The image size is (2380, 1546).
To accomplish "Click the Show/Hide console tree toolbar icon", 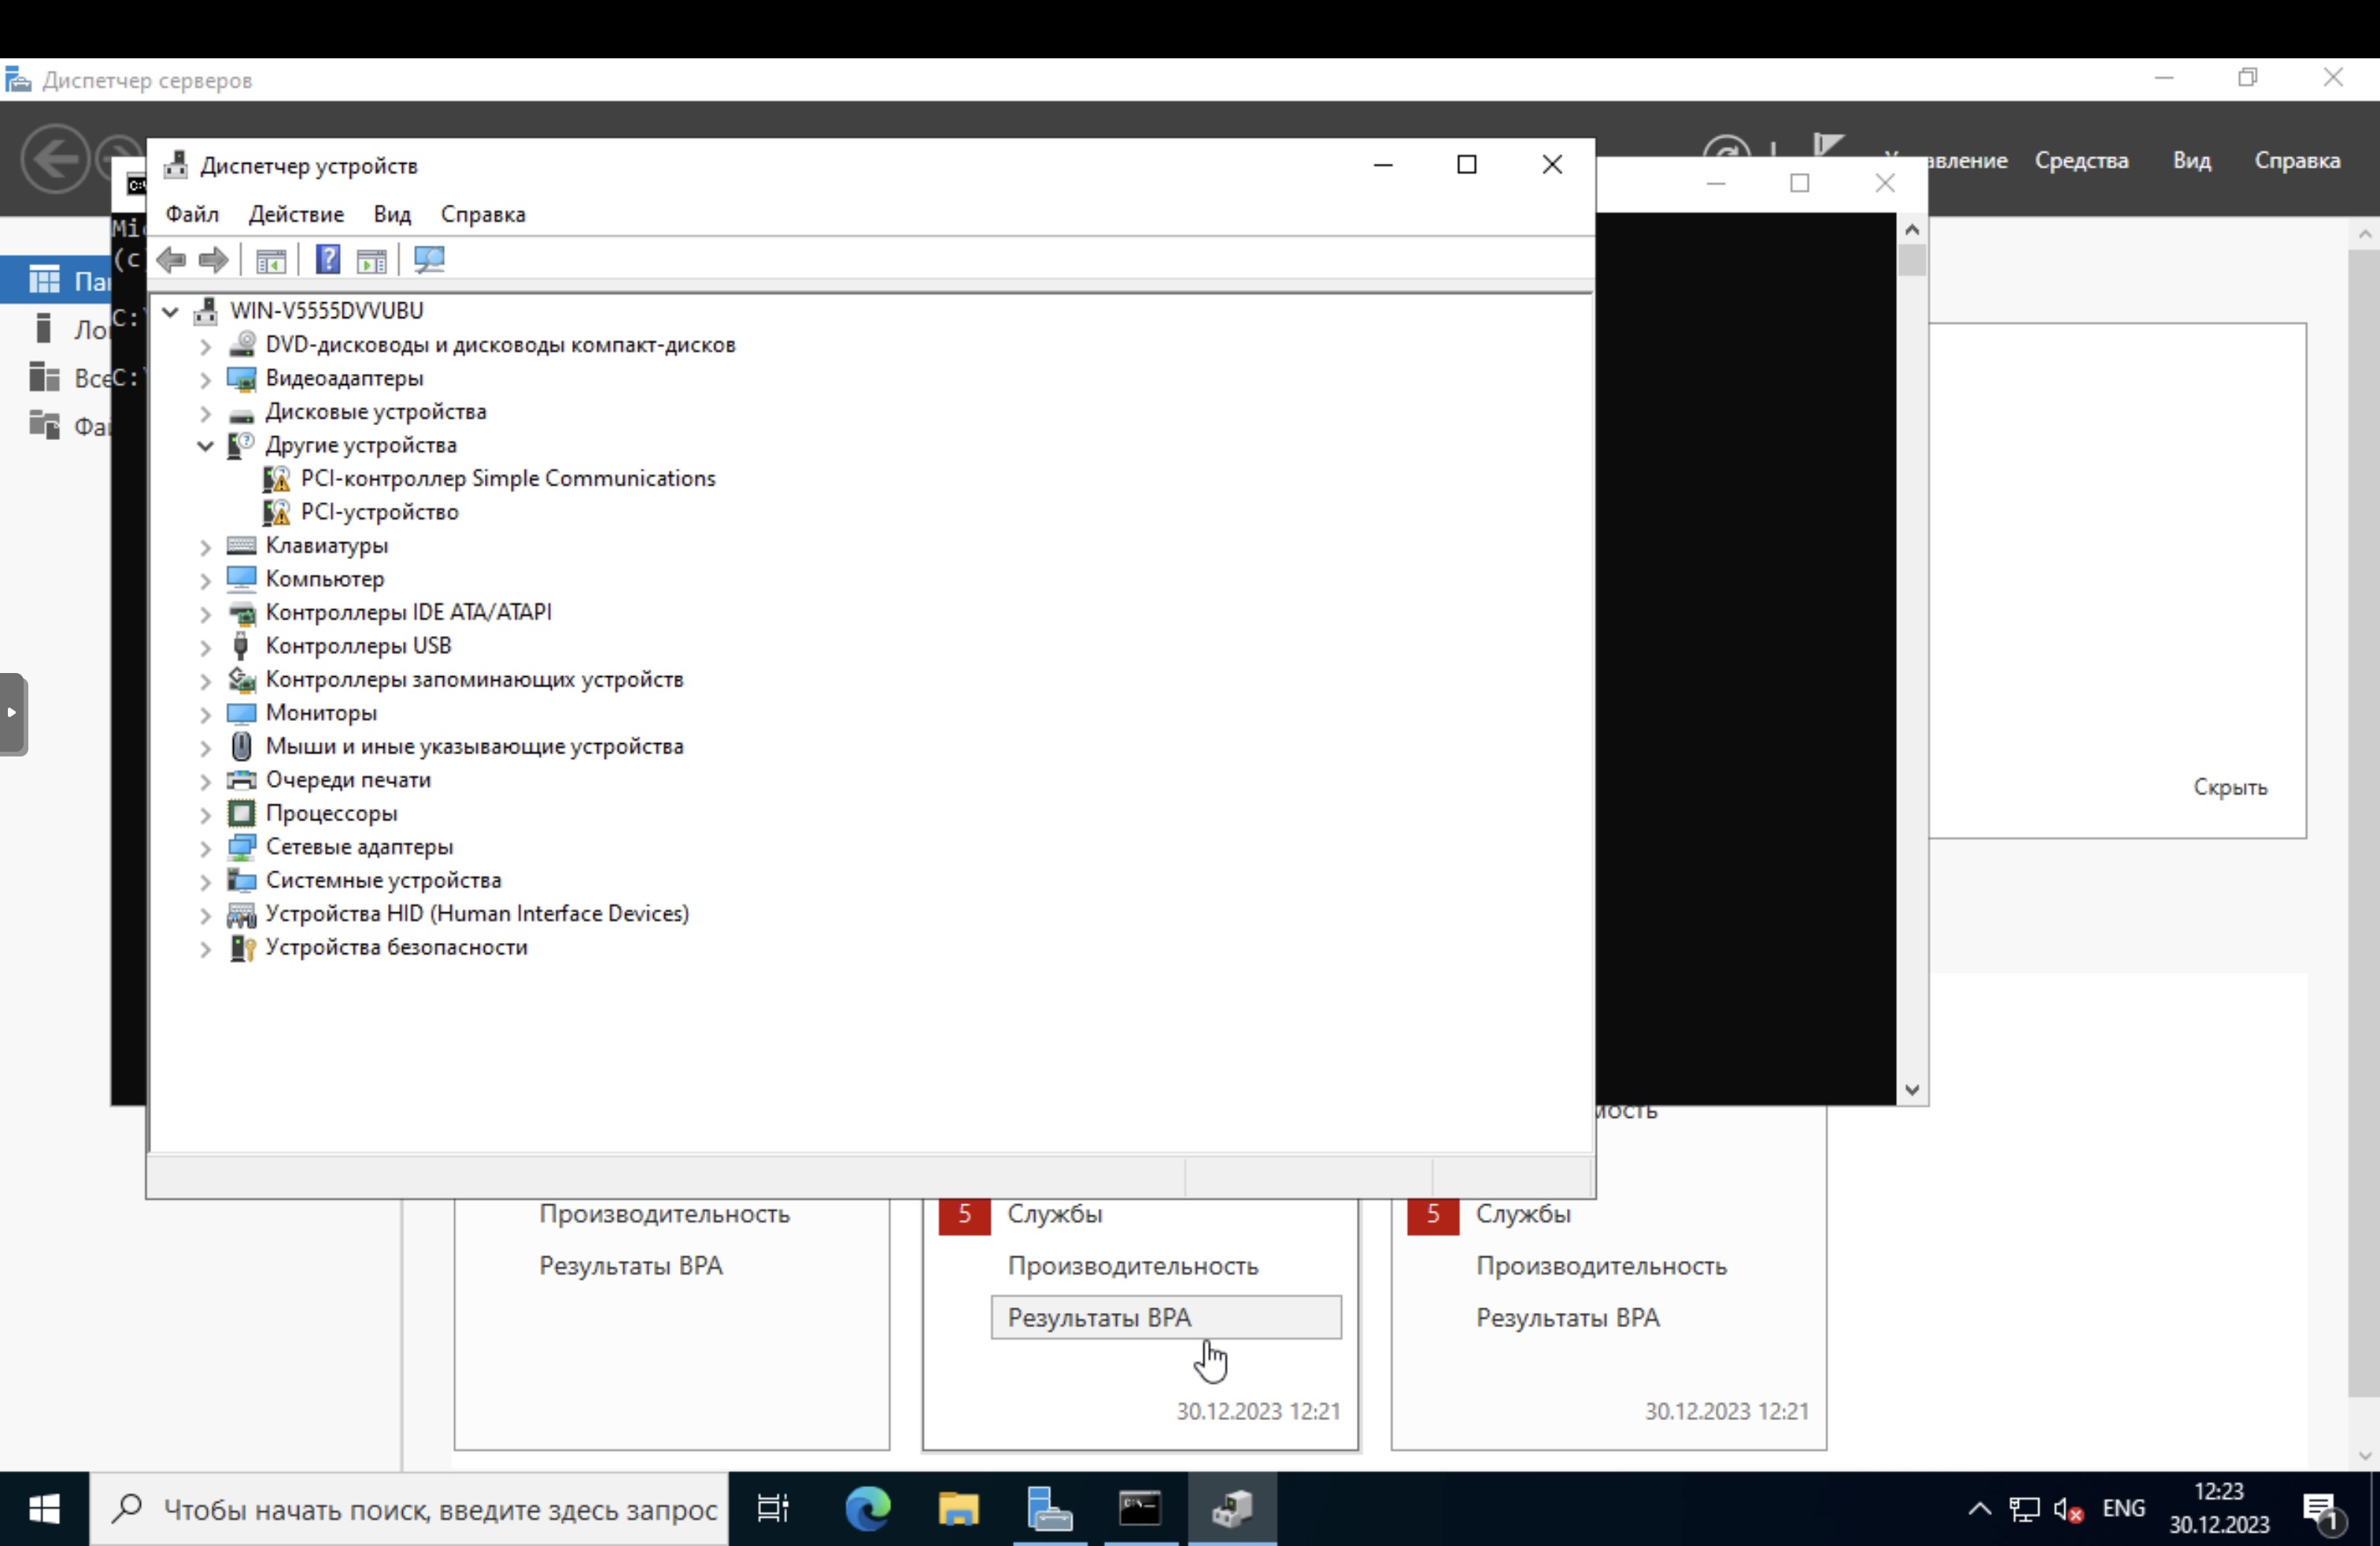I will (x=271, y=261).
